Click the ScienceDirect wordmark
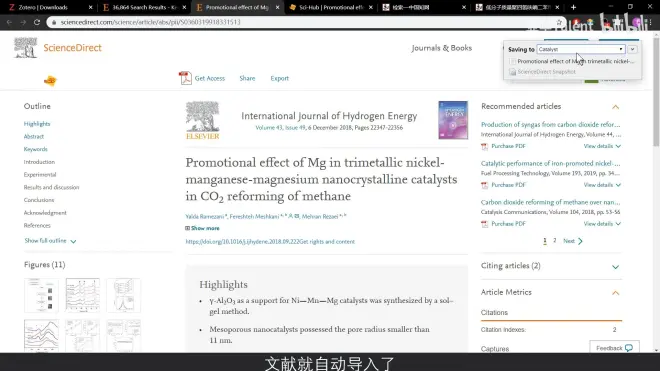This screenshot has width=660, height=371. (72, 48)
